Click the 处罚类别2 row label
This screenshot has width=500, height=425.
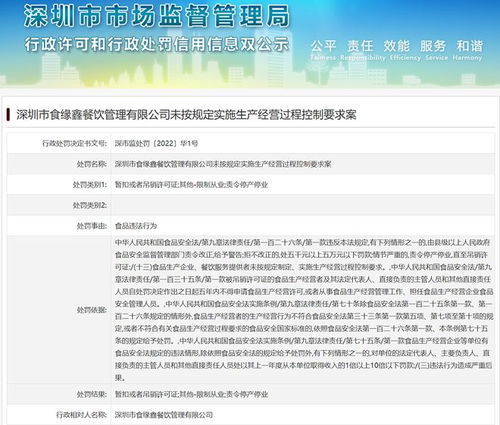(x=90, y=205)
